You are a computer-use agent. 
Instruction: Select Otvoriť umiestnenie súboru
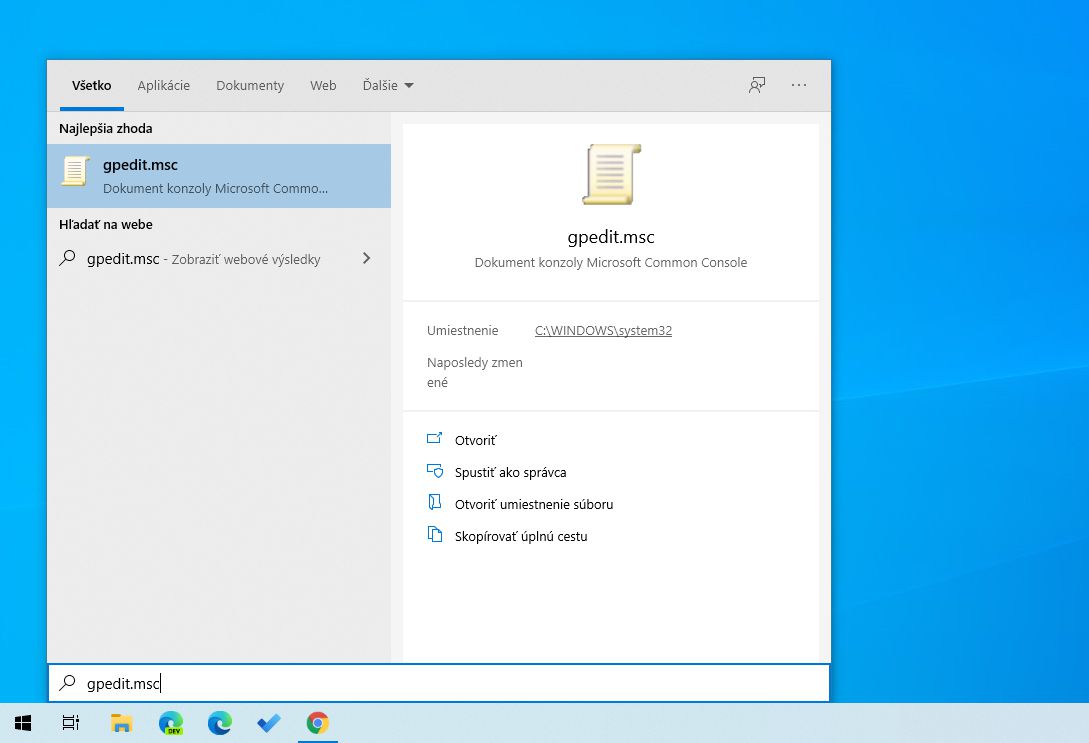click(x=534, y=504)
